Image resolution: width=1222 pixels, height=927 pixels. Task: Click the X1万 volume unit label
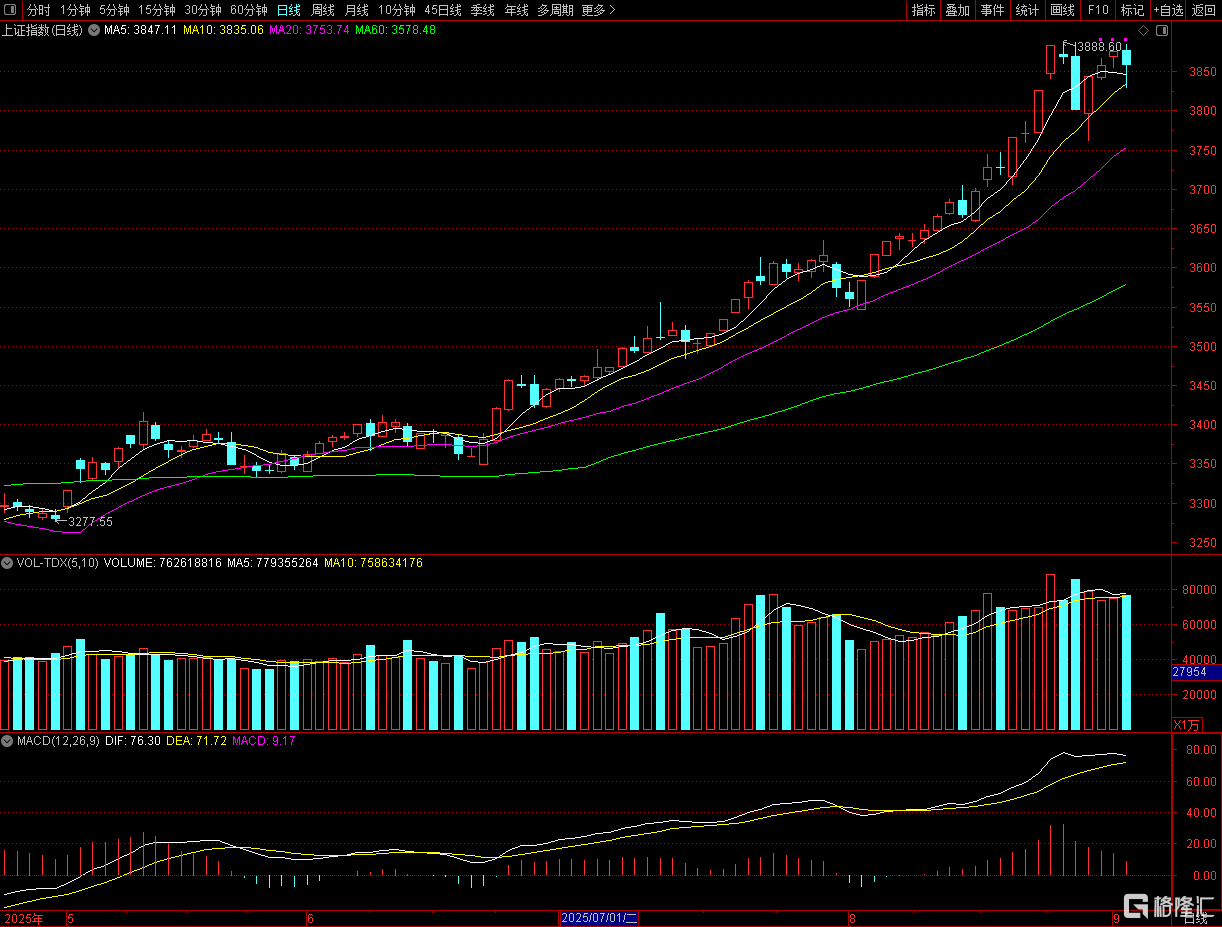[x=1187, y=723]
